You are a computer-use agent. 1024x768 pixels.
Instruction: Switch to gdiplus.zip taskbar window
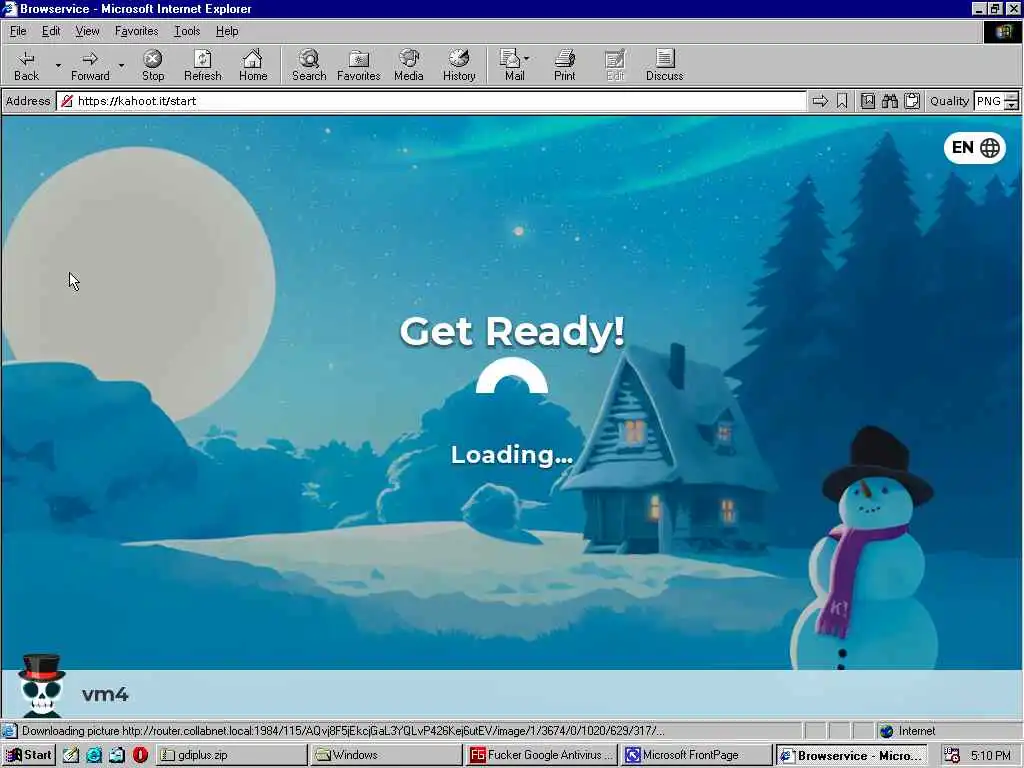231,755
